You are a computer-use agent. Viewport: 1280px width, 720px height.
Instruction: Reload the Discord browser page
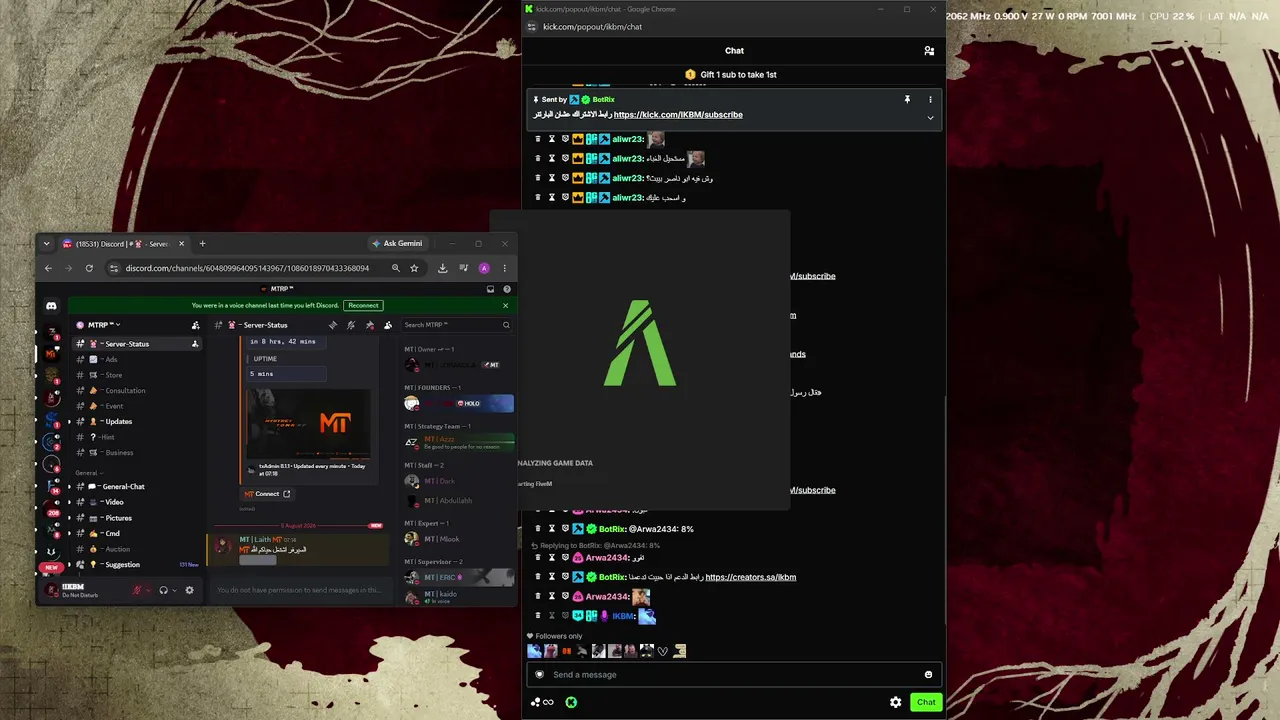pos(89,268)
